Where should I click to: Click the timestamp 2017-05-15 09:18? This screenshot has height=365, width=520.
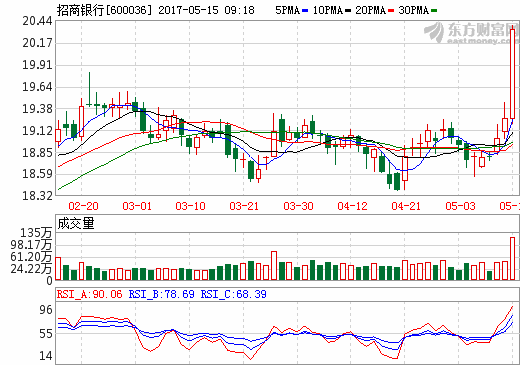coord(206,10)
